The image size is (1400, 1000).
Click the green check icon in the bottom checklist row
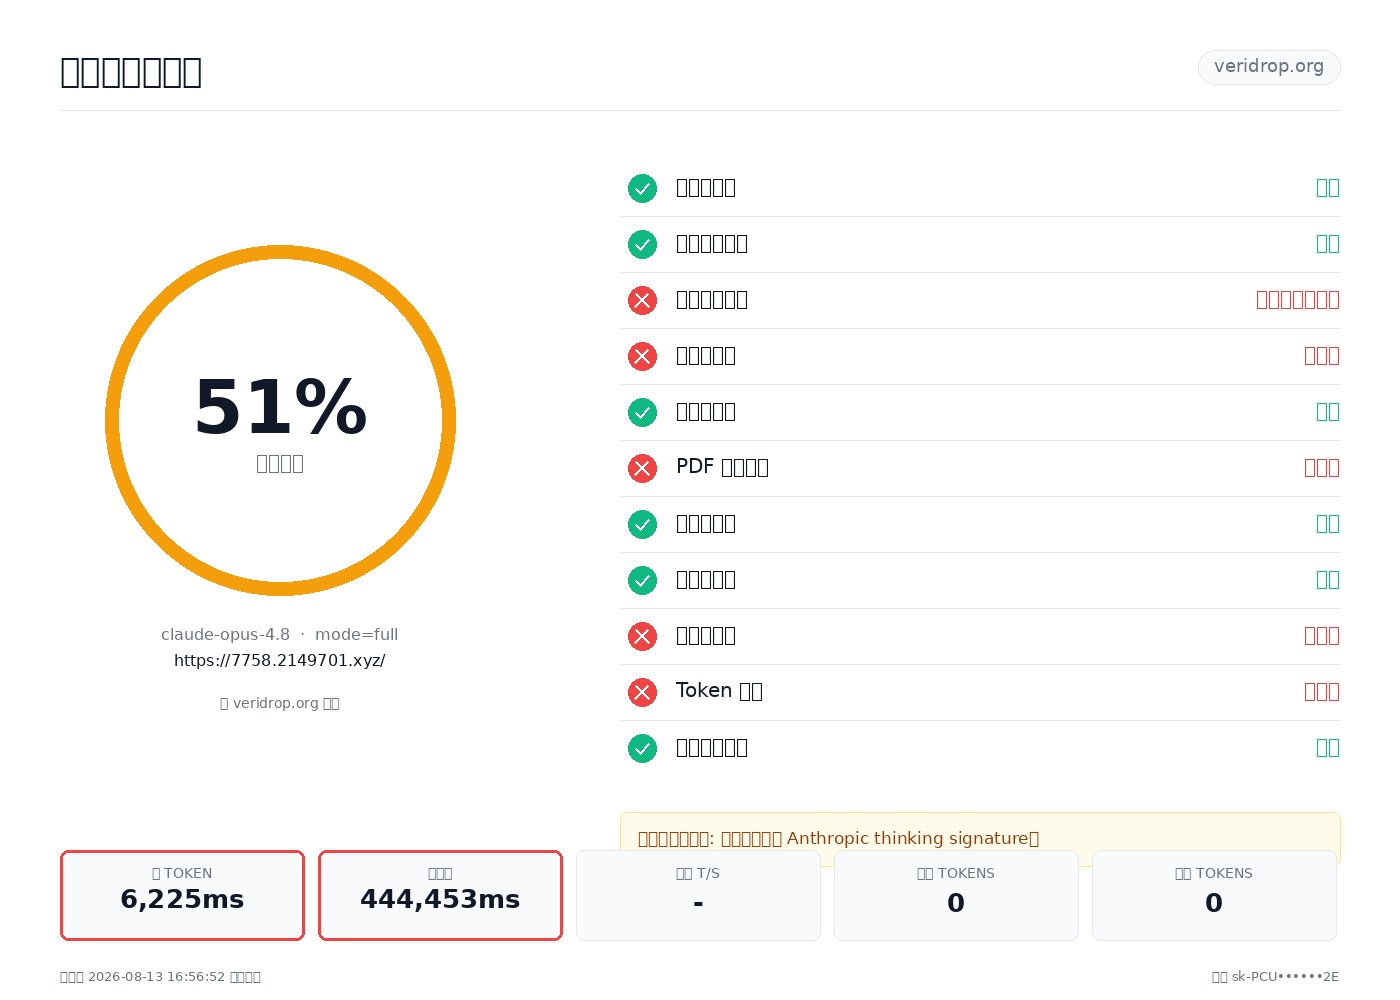(x=642, y=748)
